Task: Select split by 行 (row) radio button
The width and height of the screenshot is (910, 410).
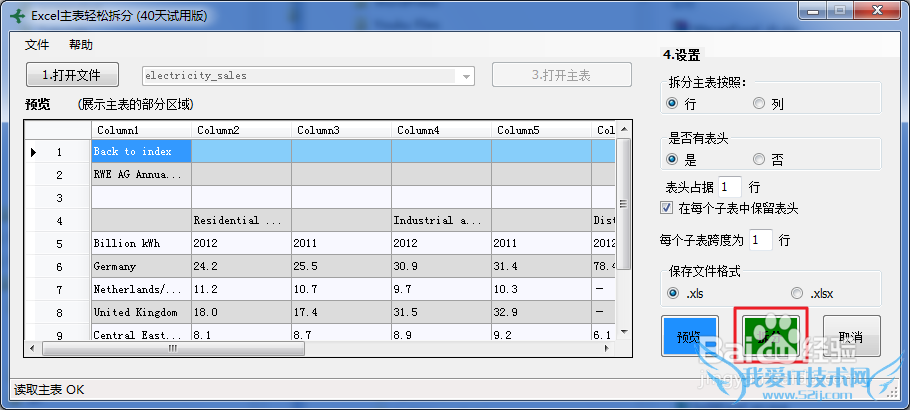Action: tap(673, 103)
